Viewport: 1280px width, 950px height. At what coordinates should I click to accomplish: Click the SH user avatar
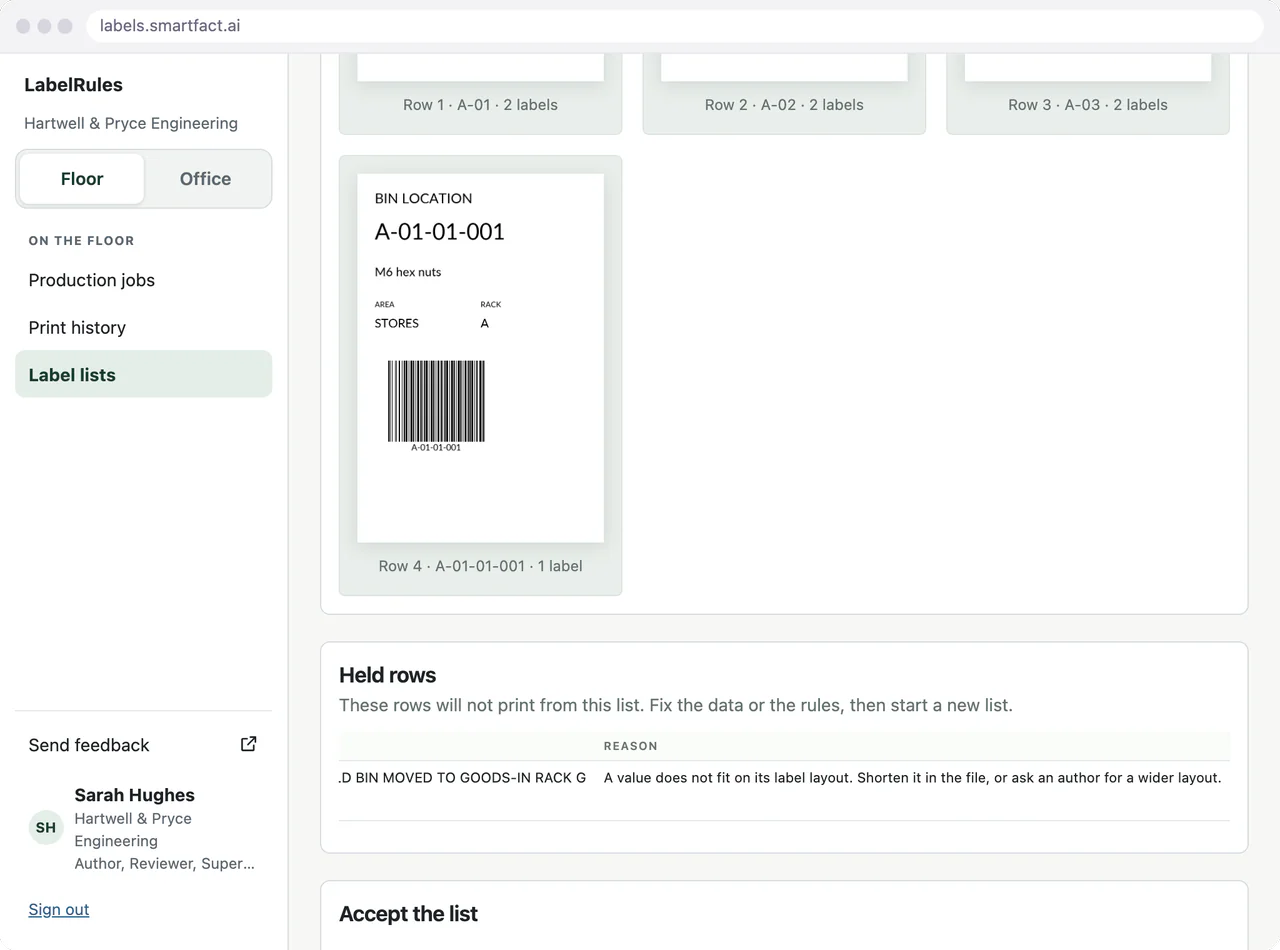coord(46,828)
